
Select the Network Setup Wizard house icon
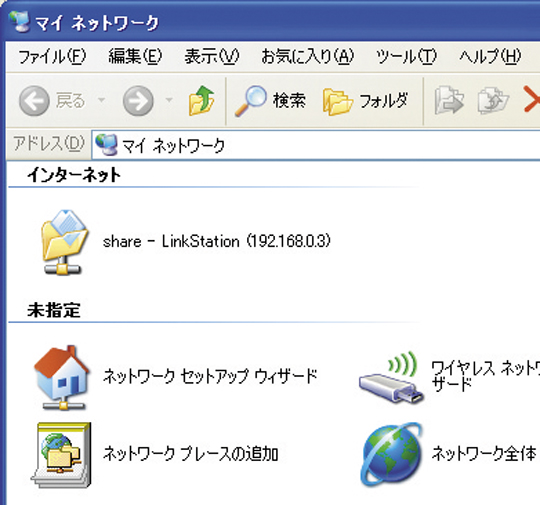[x=62, y=378]
